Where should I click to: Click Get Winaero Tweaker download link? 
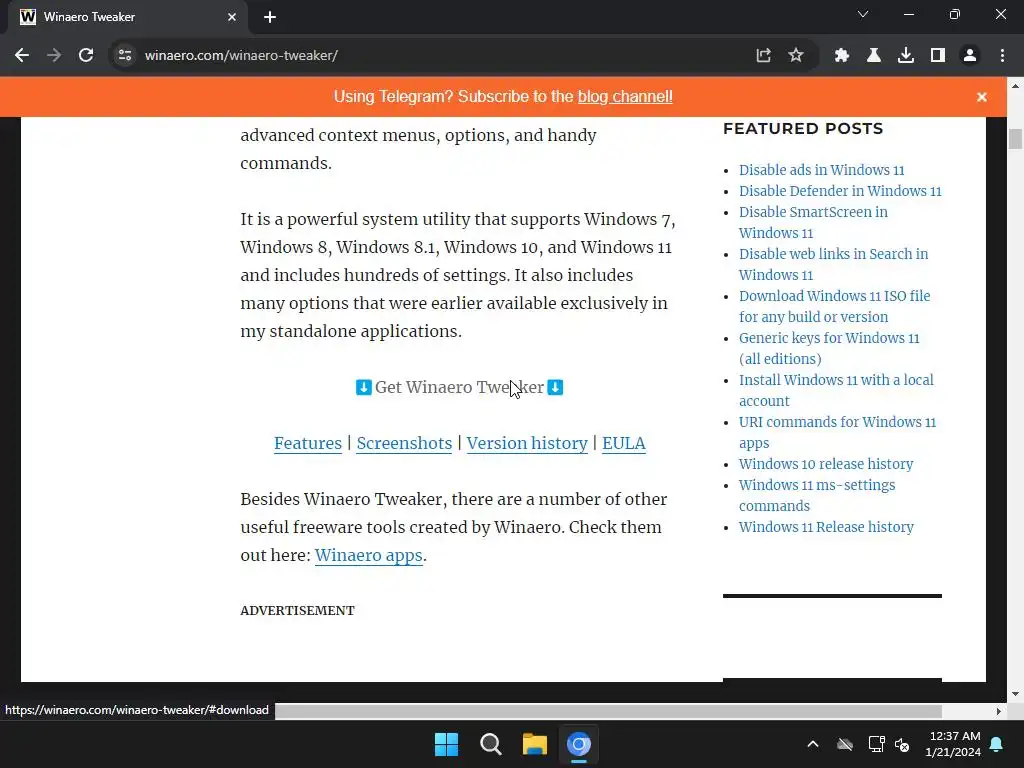pyautogui.click(x=459, y=387)
